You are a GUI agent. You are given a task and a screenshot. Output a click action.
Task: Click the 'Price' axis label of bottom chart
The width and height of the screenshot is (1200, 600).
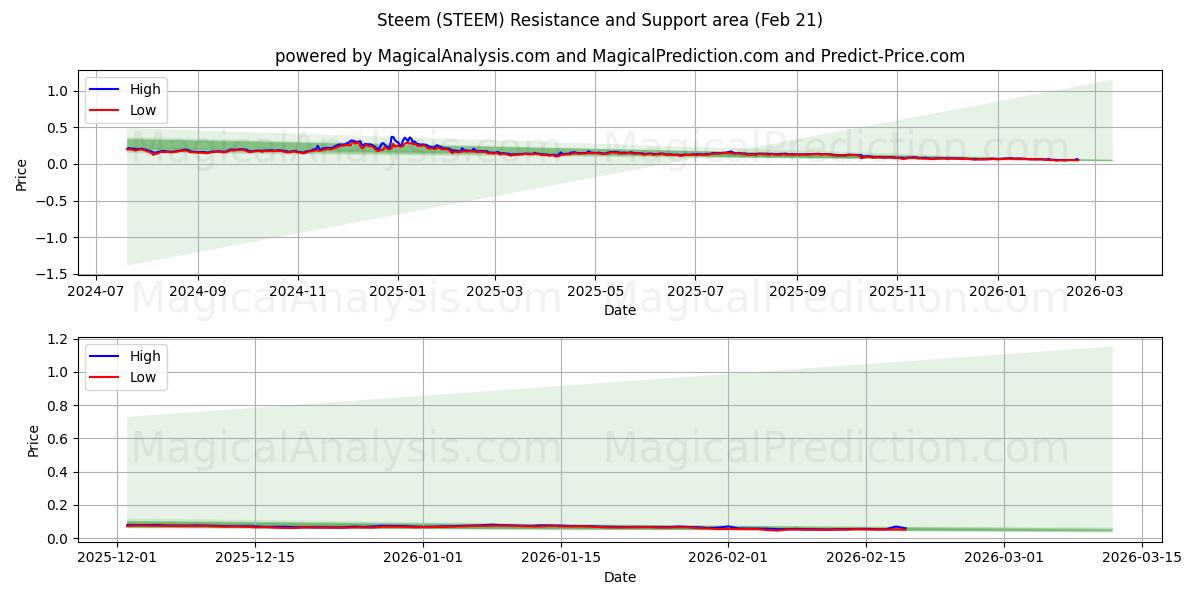pyautogui.click(x=33, y=440)
